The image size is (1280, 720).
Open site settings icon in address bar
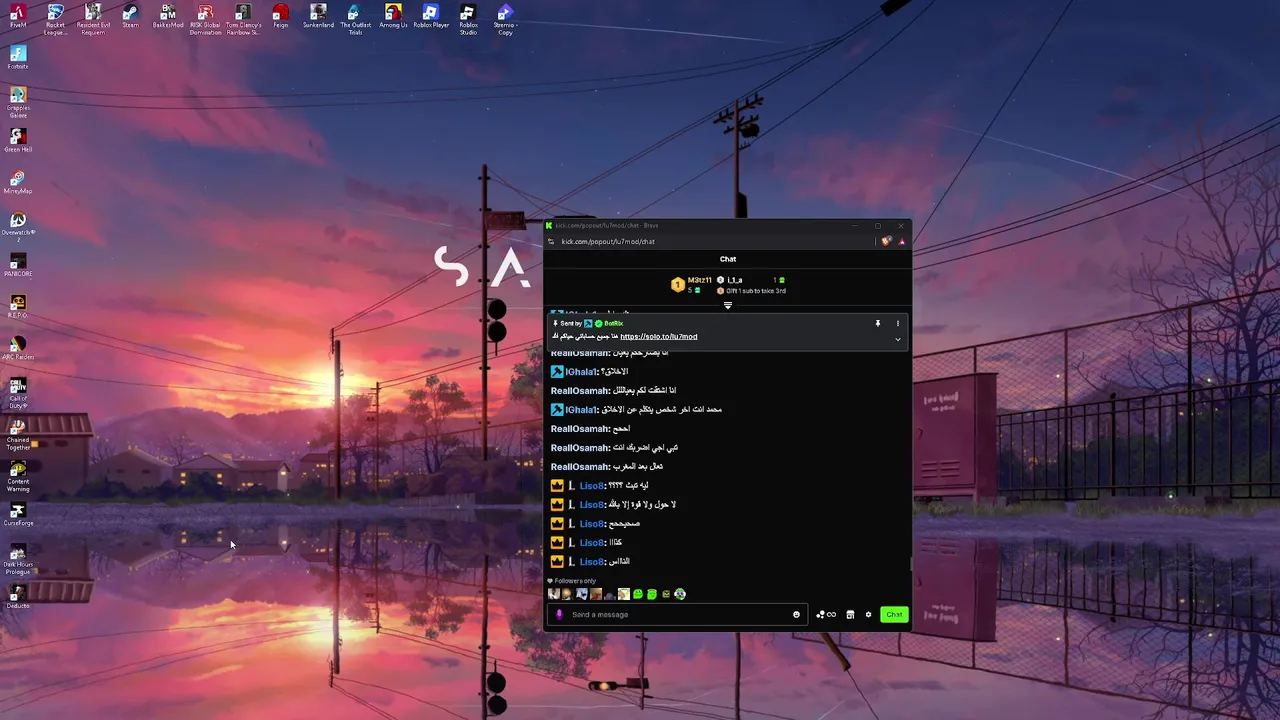551,241
